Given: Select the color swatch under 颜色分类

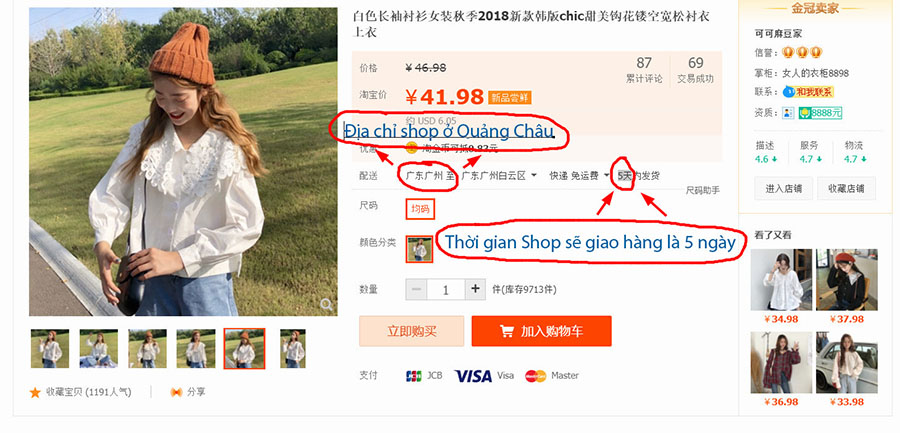Looking at the screenshot, I should point(419,249).
